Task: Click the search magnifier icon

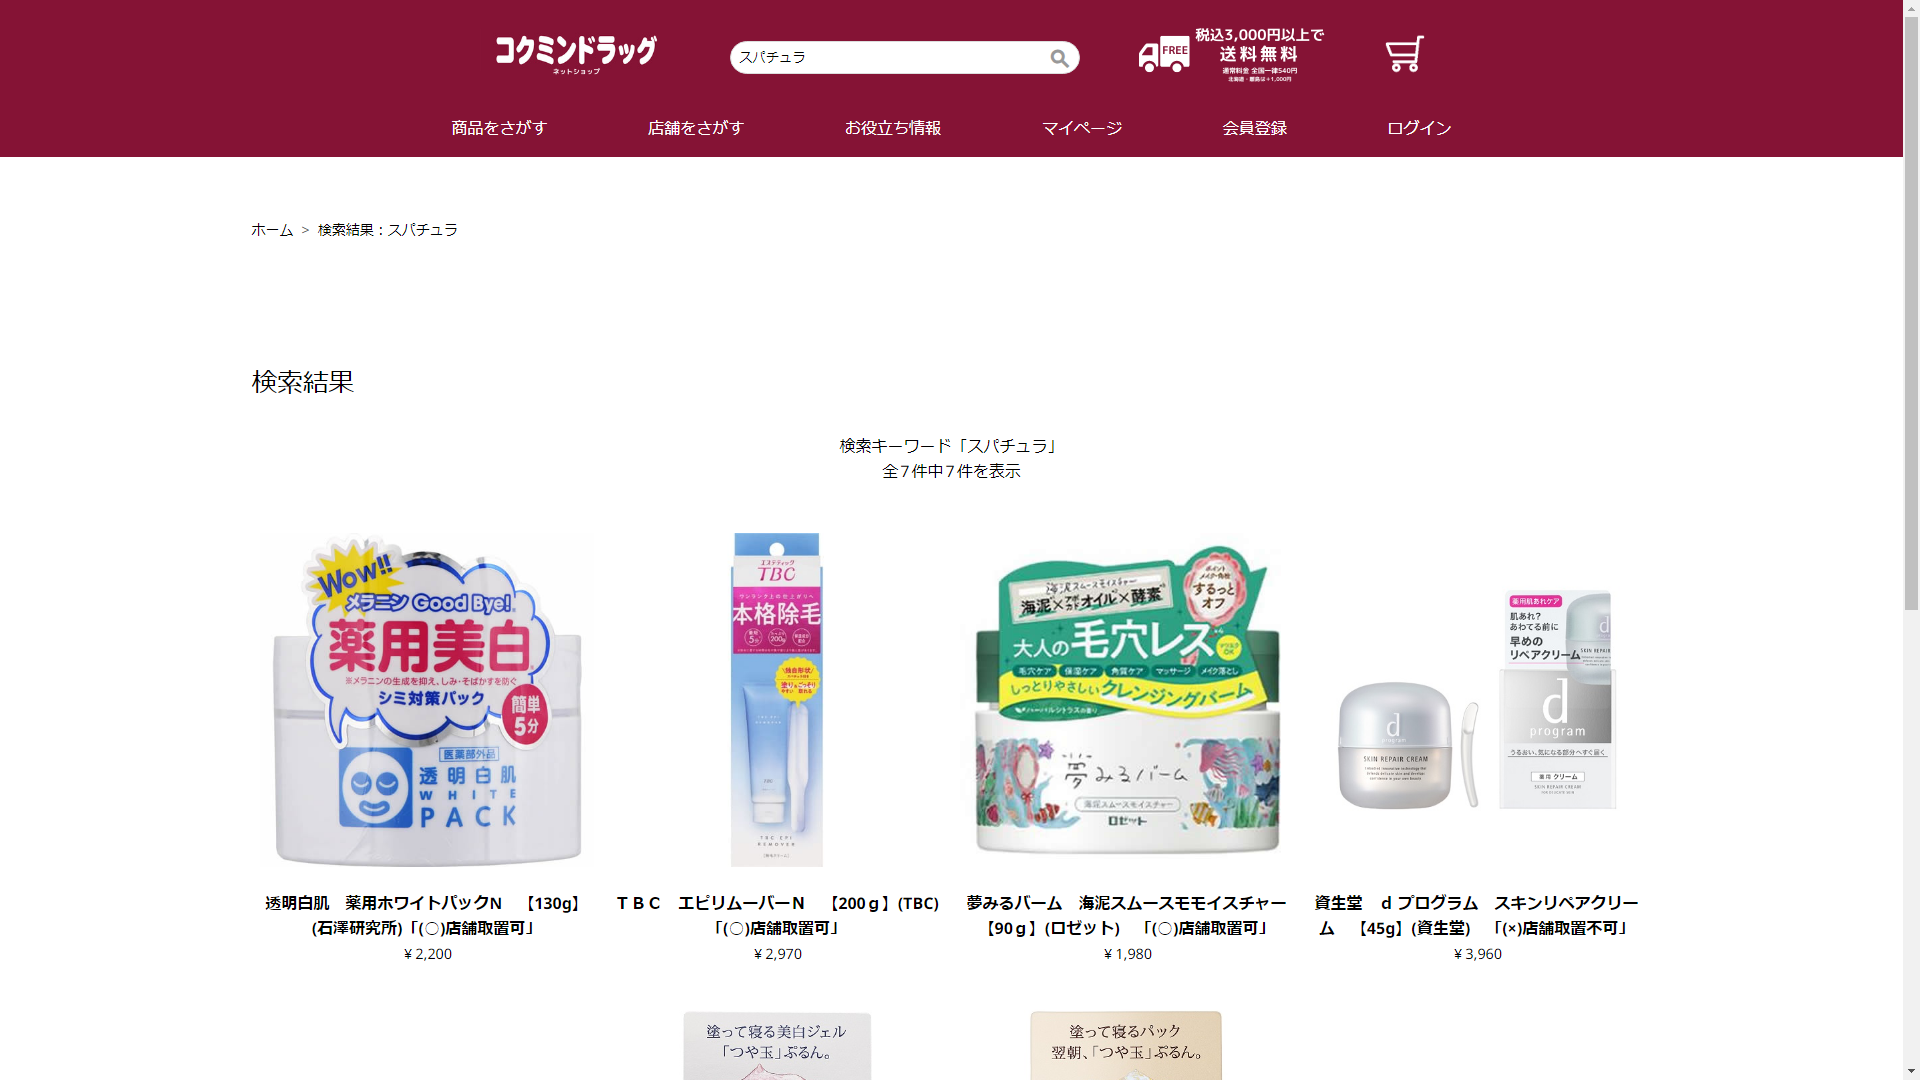Action: click(1059, 58)
